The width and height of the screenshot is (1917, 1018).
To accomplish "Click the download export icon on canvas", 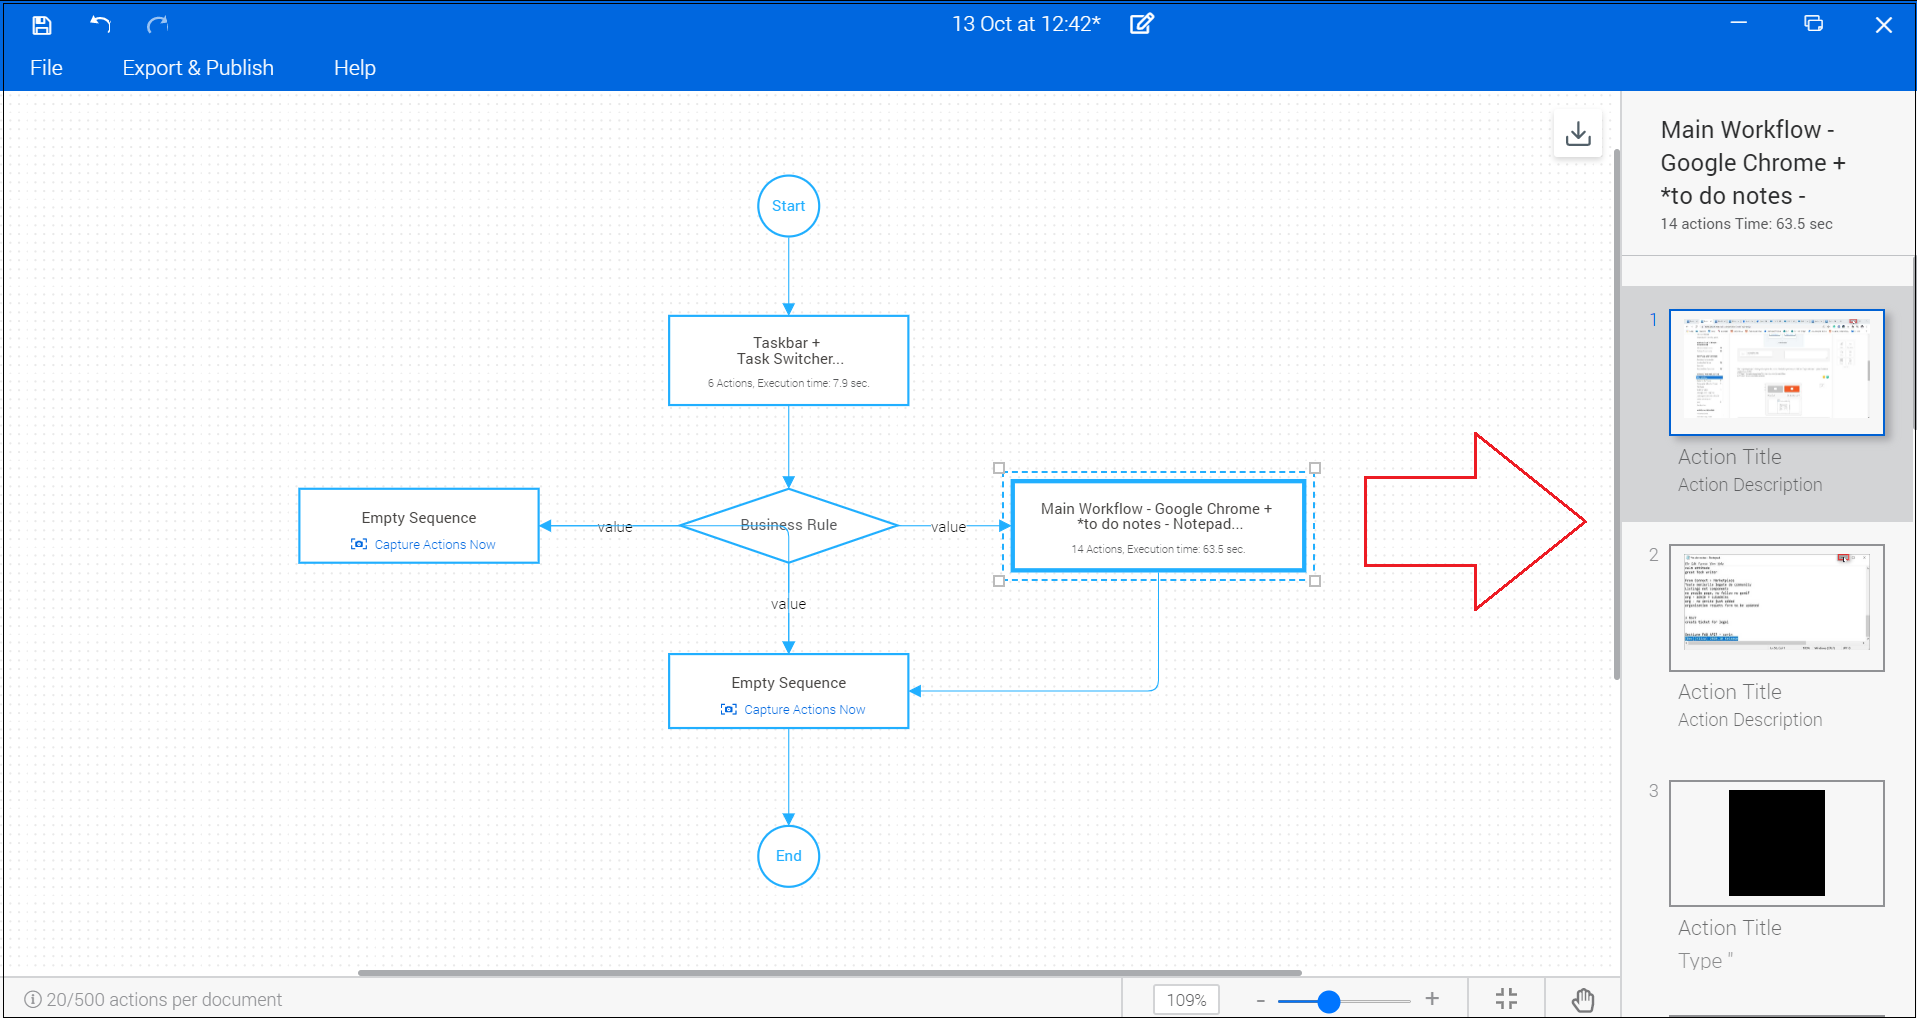I will pos(1578,133).
